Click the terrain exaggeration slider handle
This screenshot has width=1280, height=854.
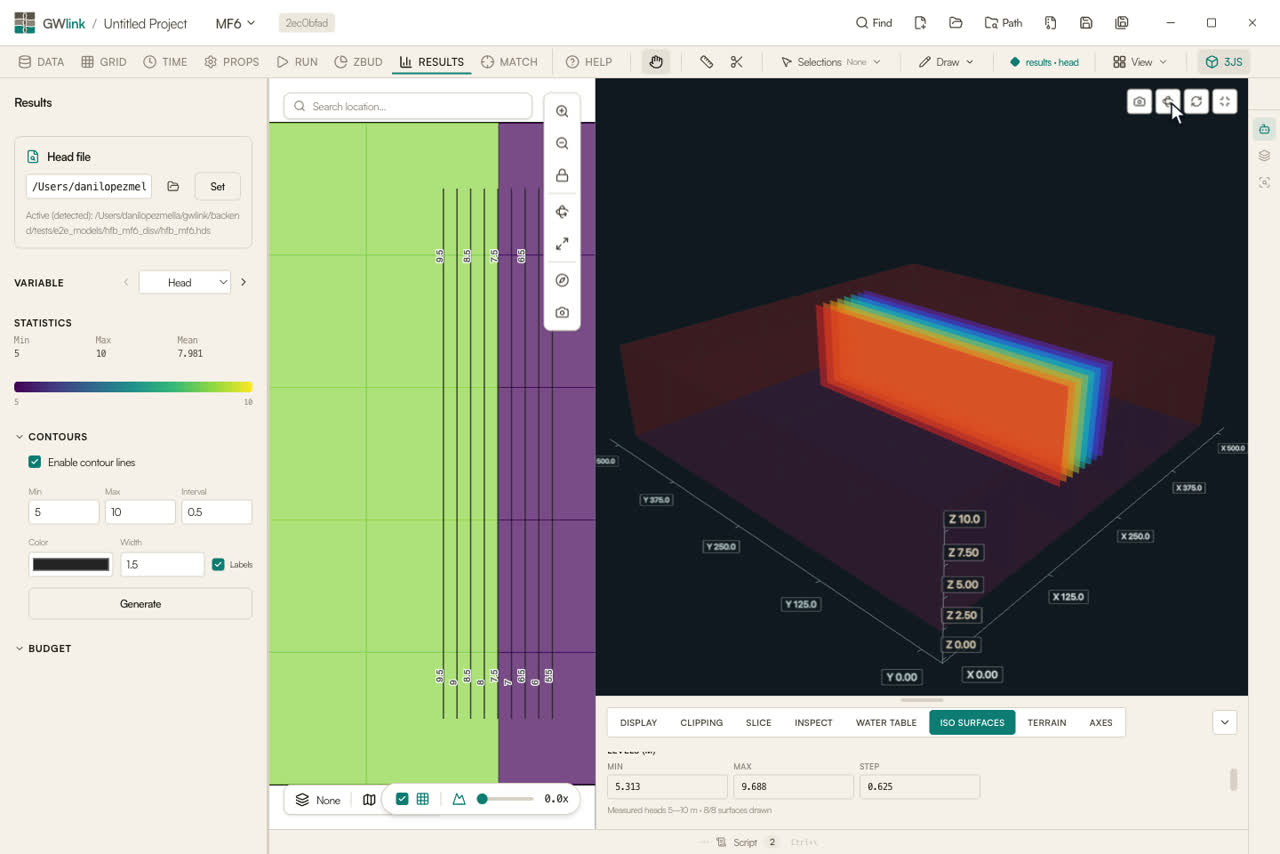[482, 799]
